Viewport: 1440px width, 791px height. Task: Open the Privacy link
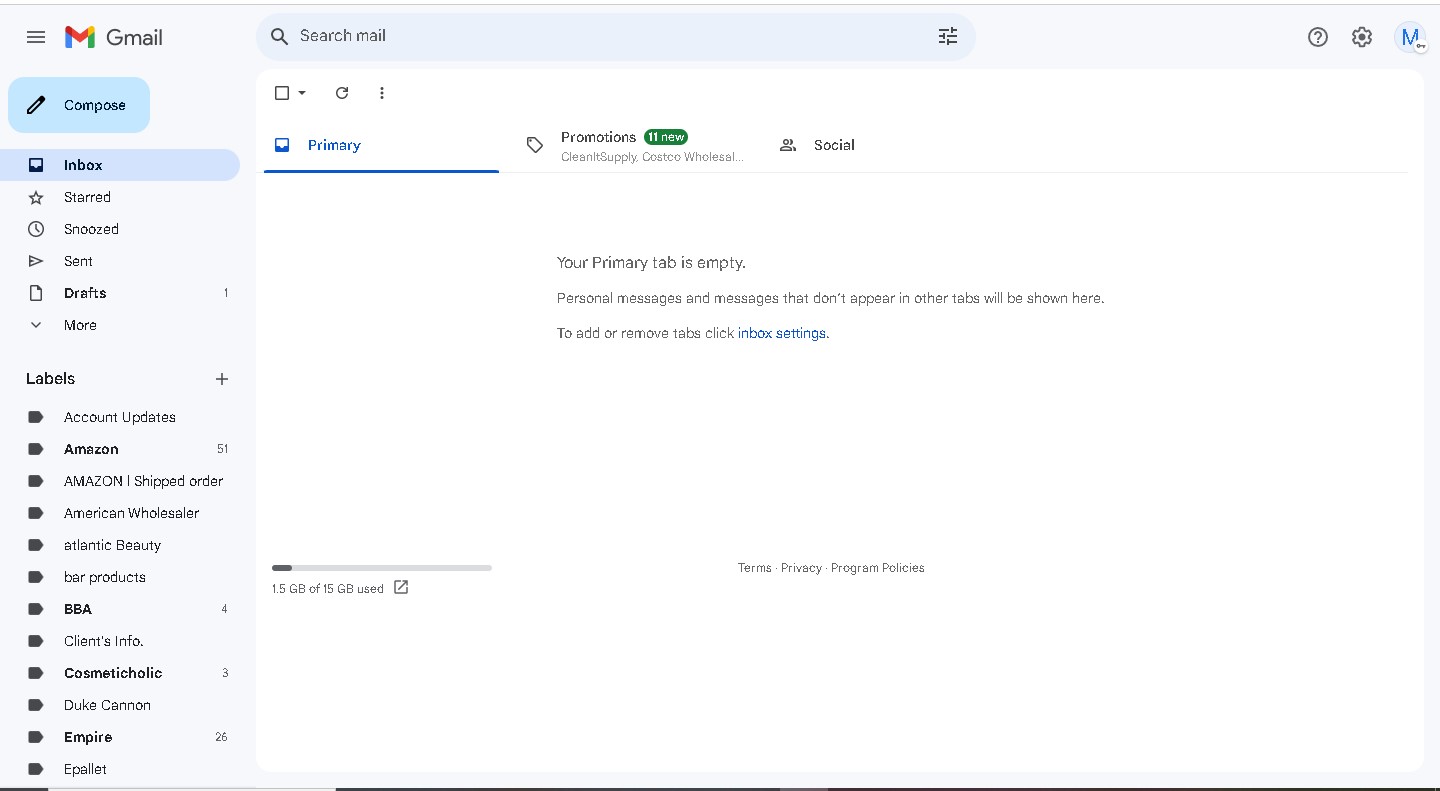pos(801,568)
